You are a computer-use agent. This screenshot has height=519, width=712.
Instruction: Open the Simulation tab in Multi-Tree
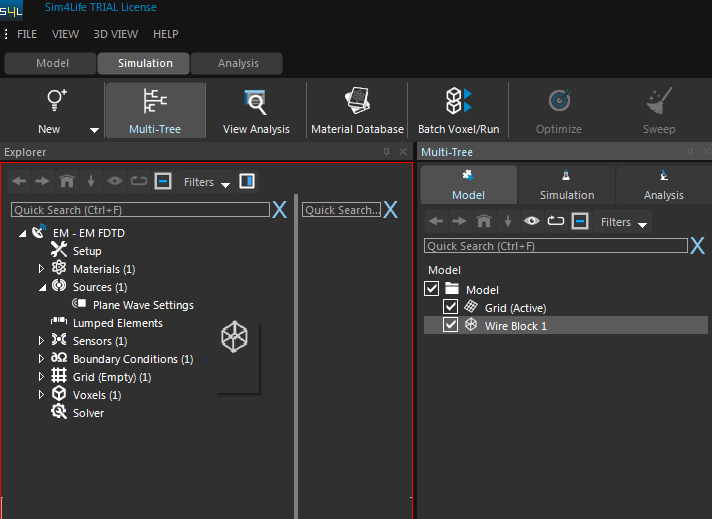tap(567, 185)
